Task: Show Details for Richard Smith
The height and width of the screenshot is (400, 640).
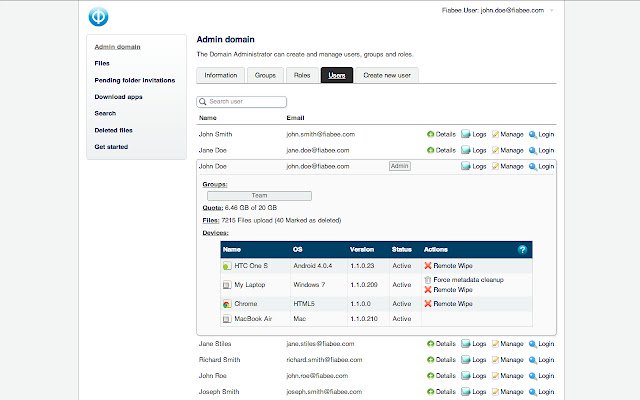Action: pyautogui.click(x=441, y=360)
